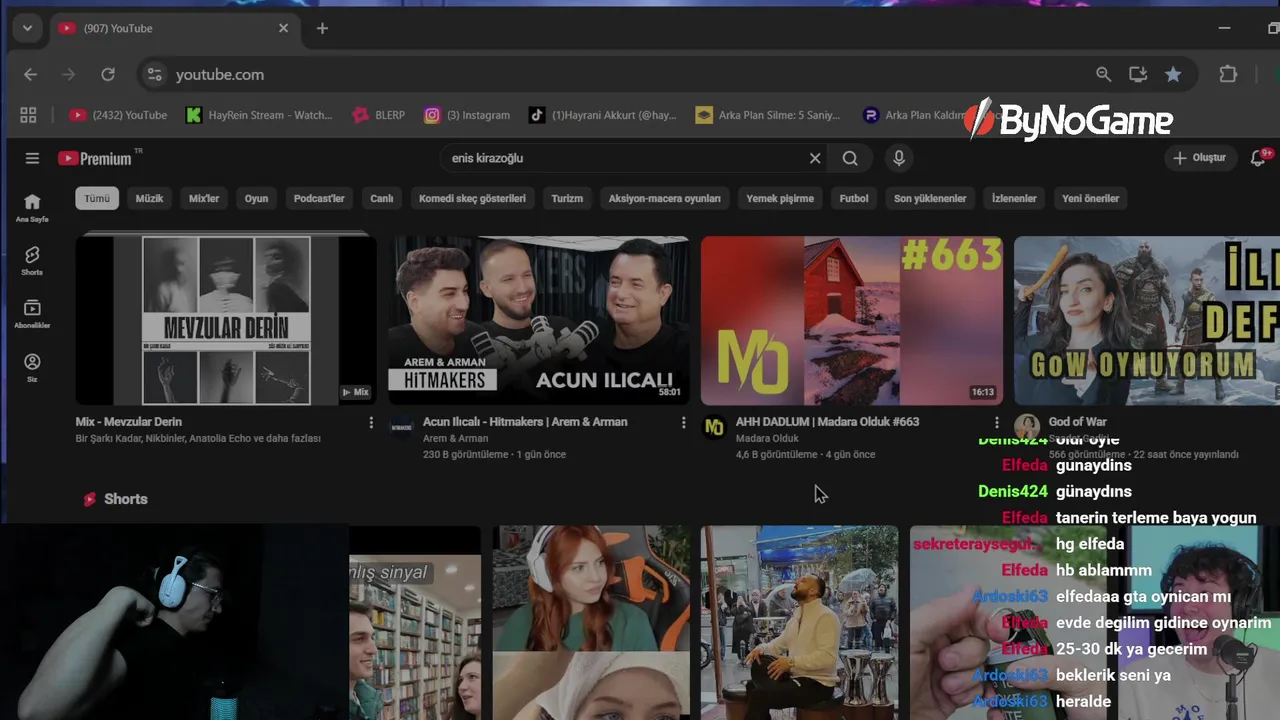
Task: Open Arka Plan Silme bookmark
Action: [768, 115]
